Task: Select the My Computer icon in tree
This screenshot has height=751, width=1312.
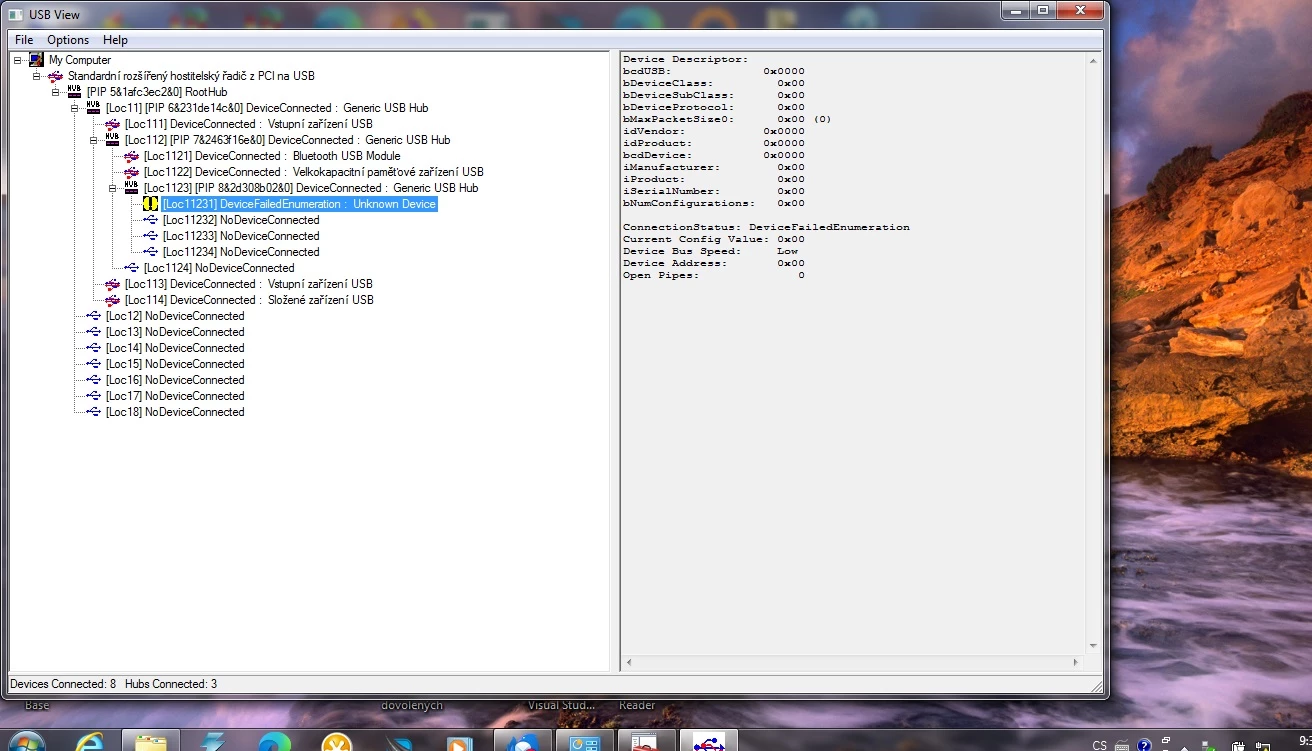Action: coord(36,60)
